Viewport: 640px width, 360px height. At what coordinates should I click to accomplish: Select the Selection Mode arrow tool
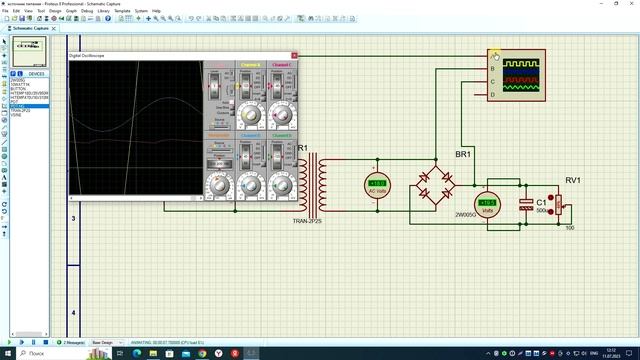[x=4, y=41]
